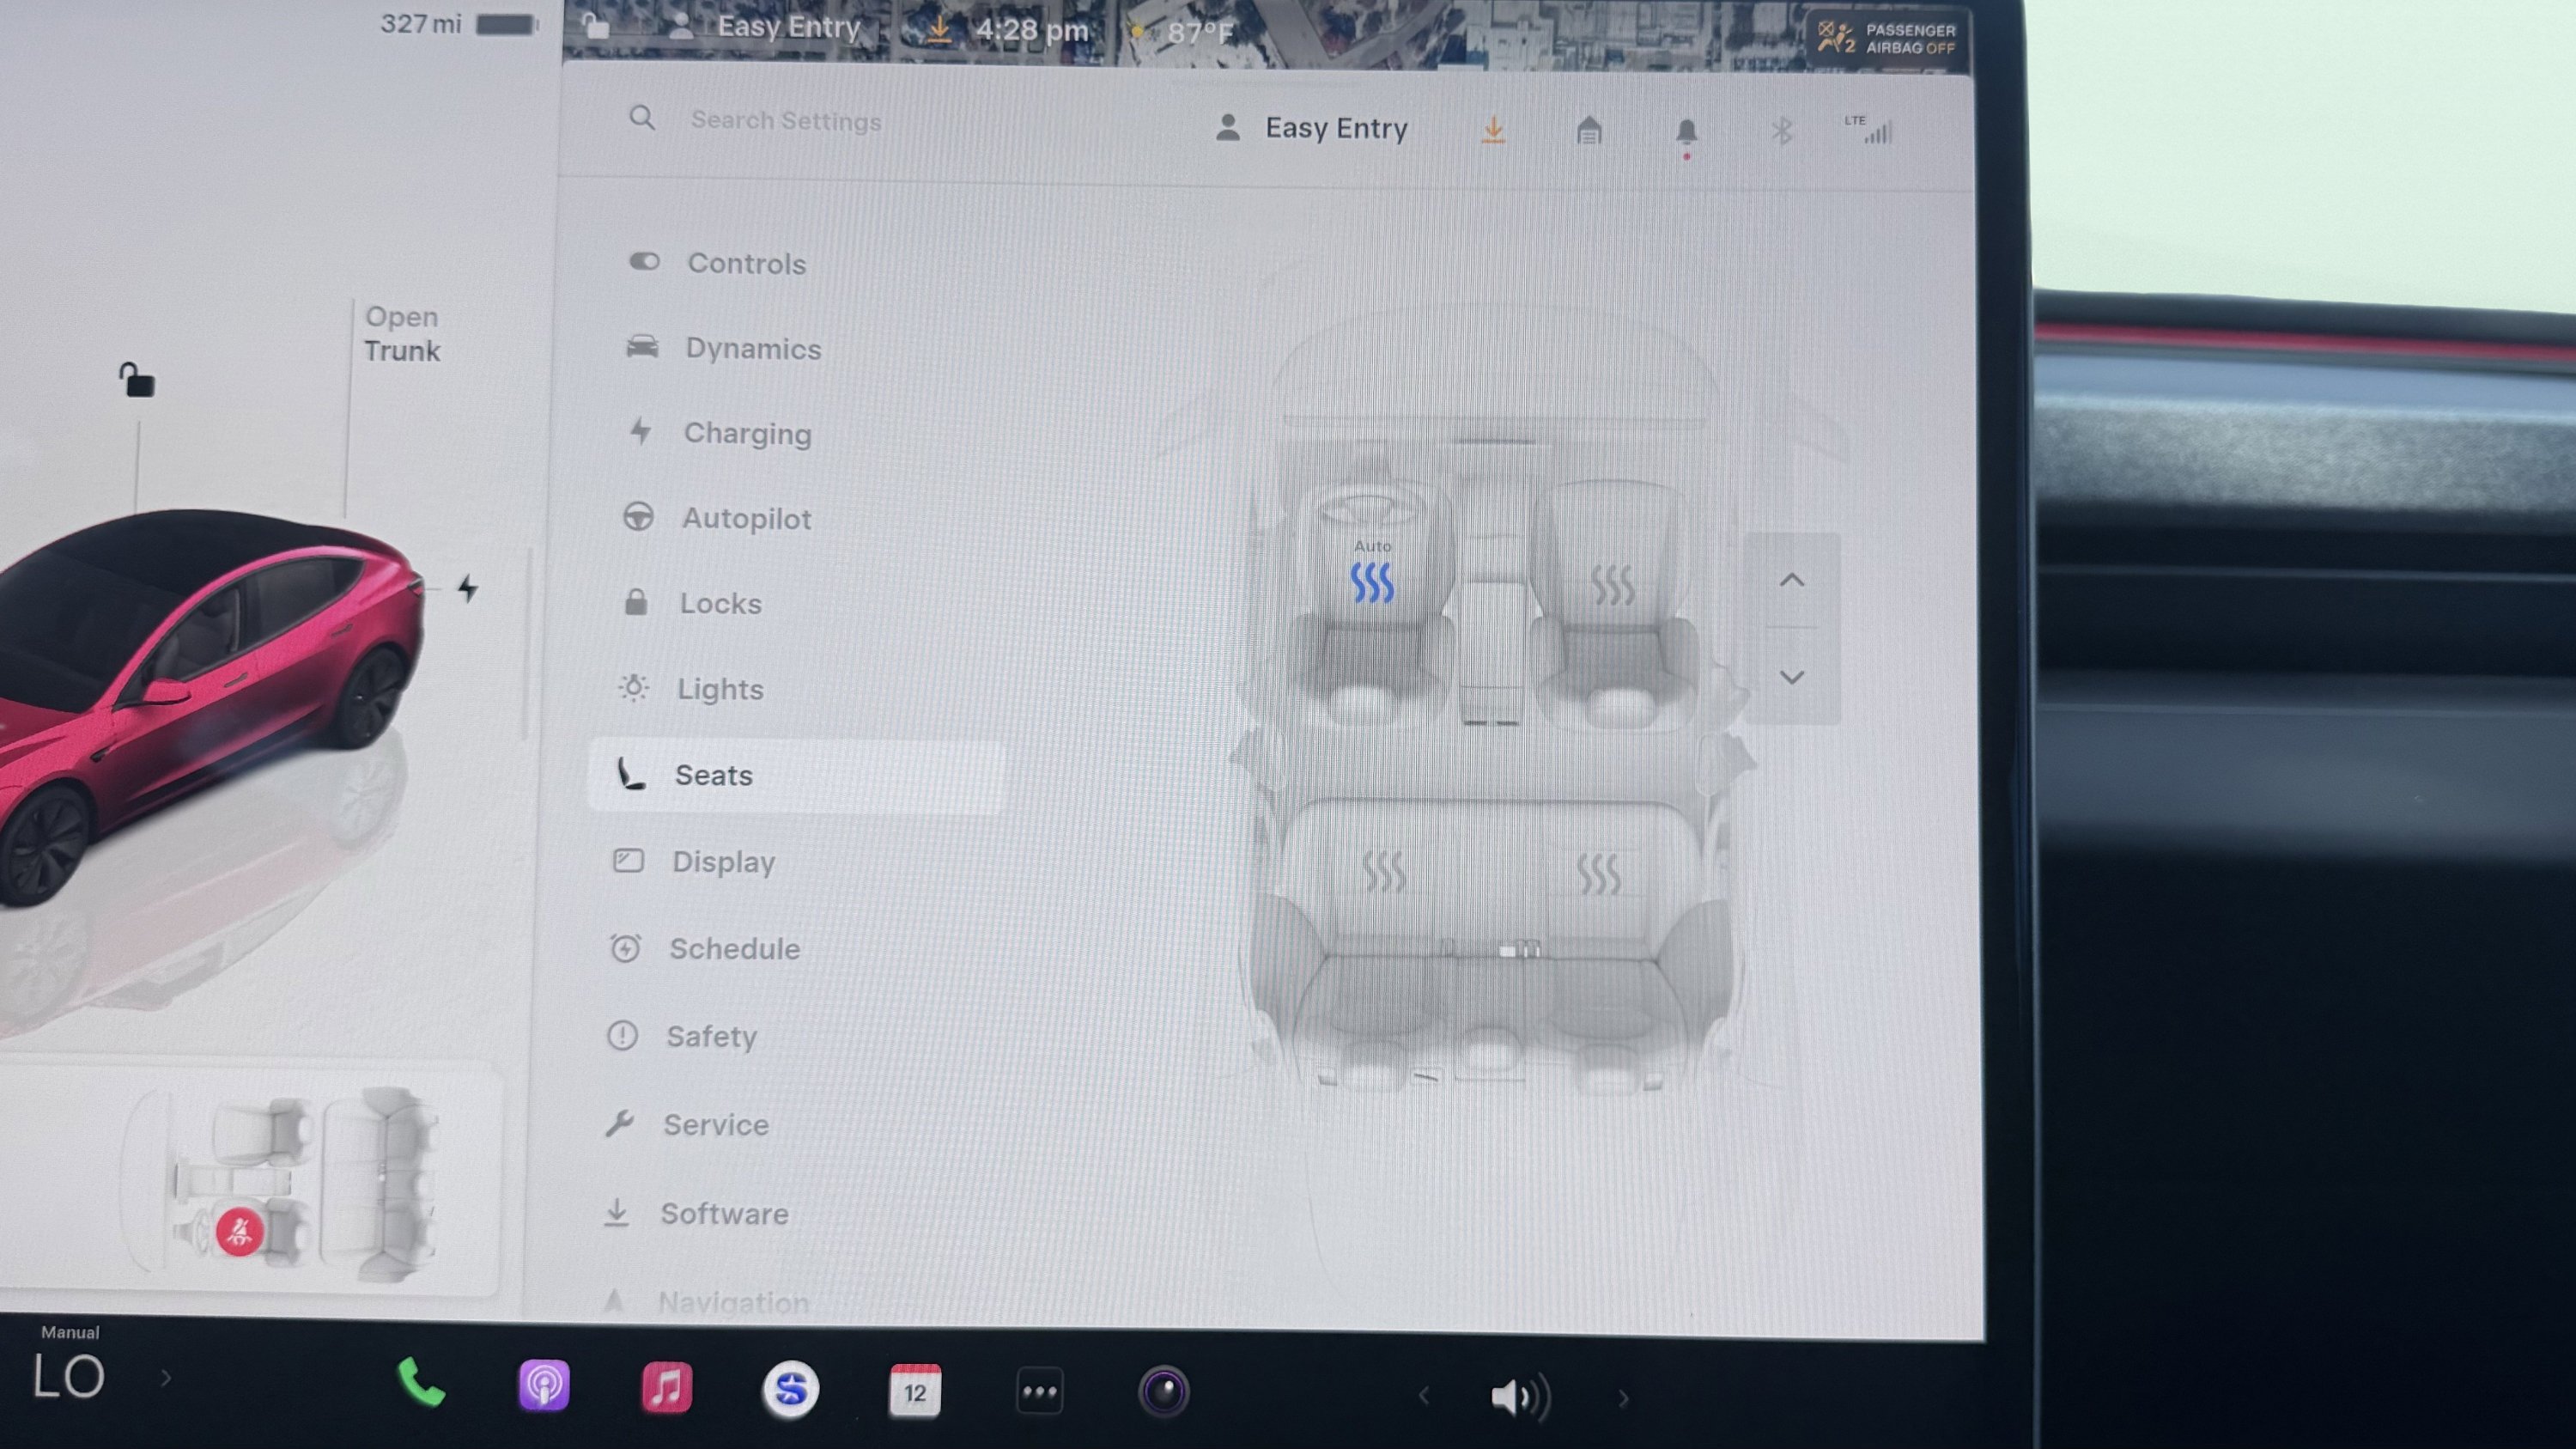Tap the 4:28 pm clock
2576x1449 pixels.
1031,30
